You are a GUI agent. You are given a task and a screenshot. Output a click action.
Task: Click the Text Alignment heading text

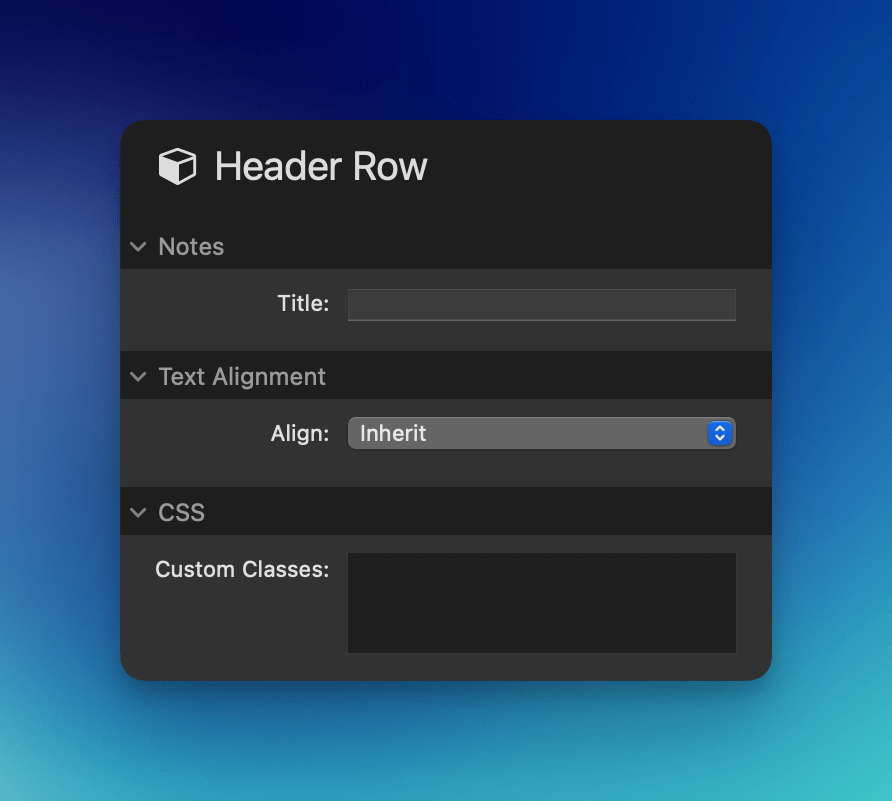[242, 377]
